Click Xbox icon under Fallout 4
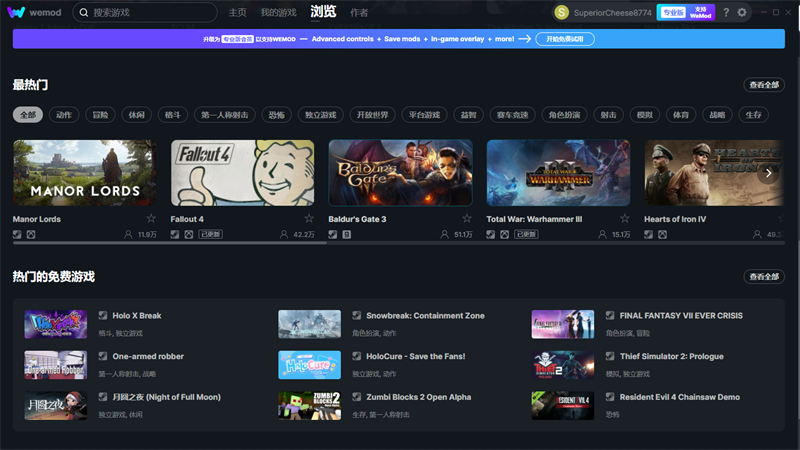Image resolution: width=800 pixels, height=450 pixels. [x=189, y=234]
